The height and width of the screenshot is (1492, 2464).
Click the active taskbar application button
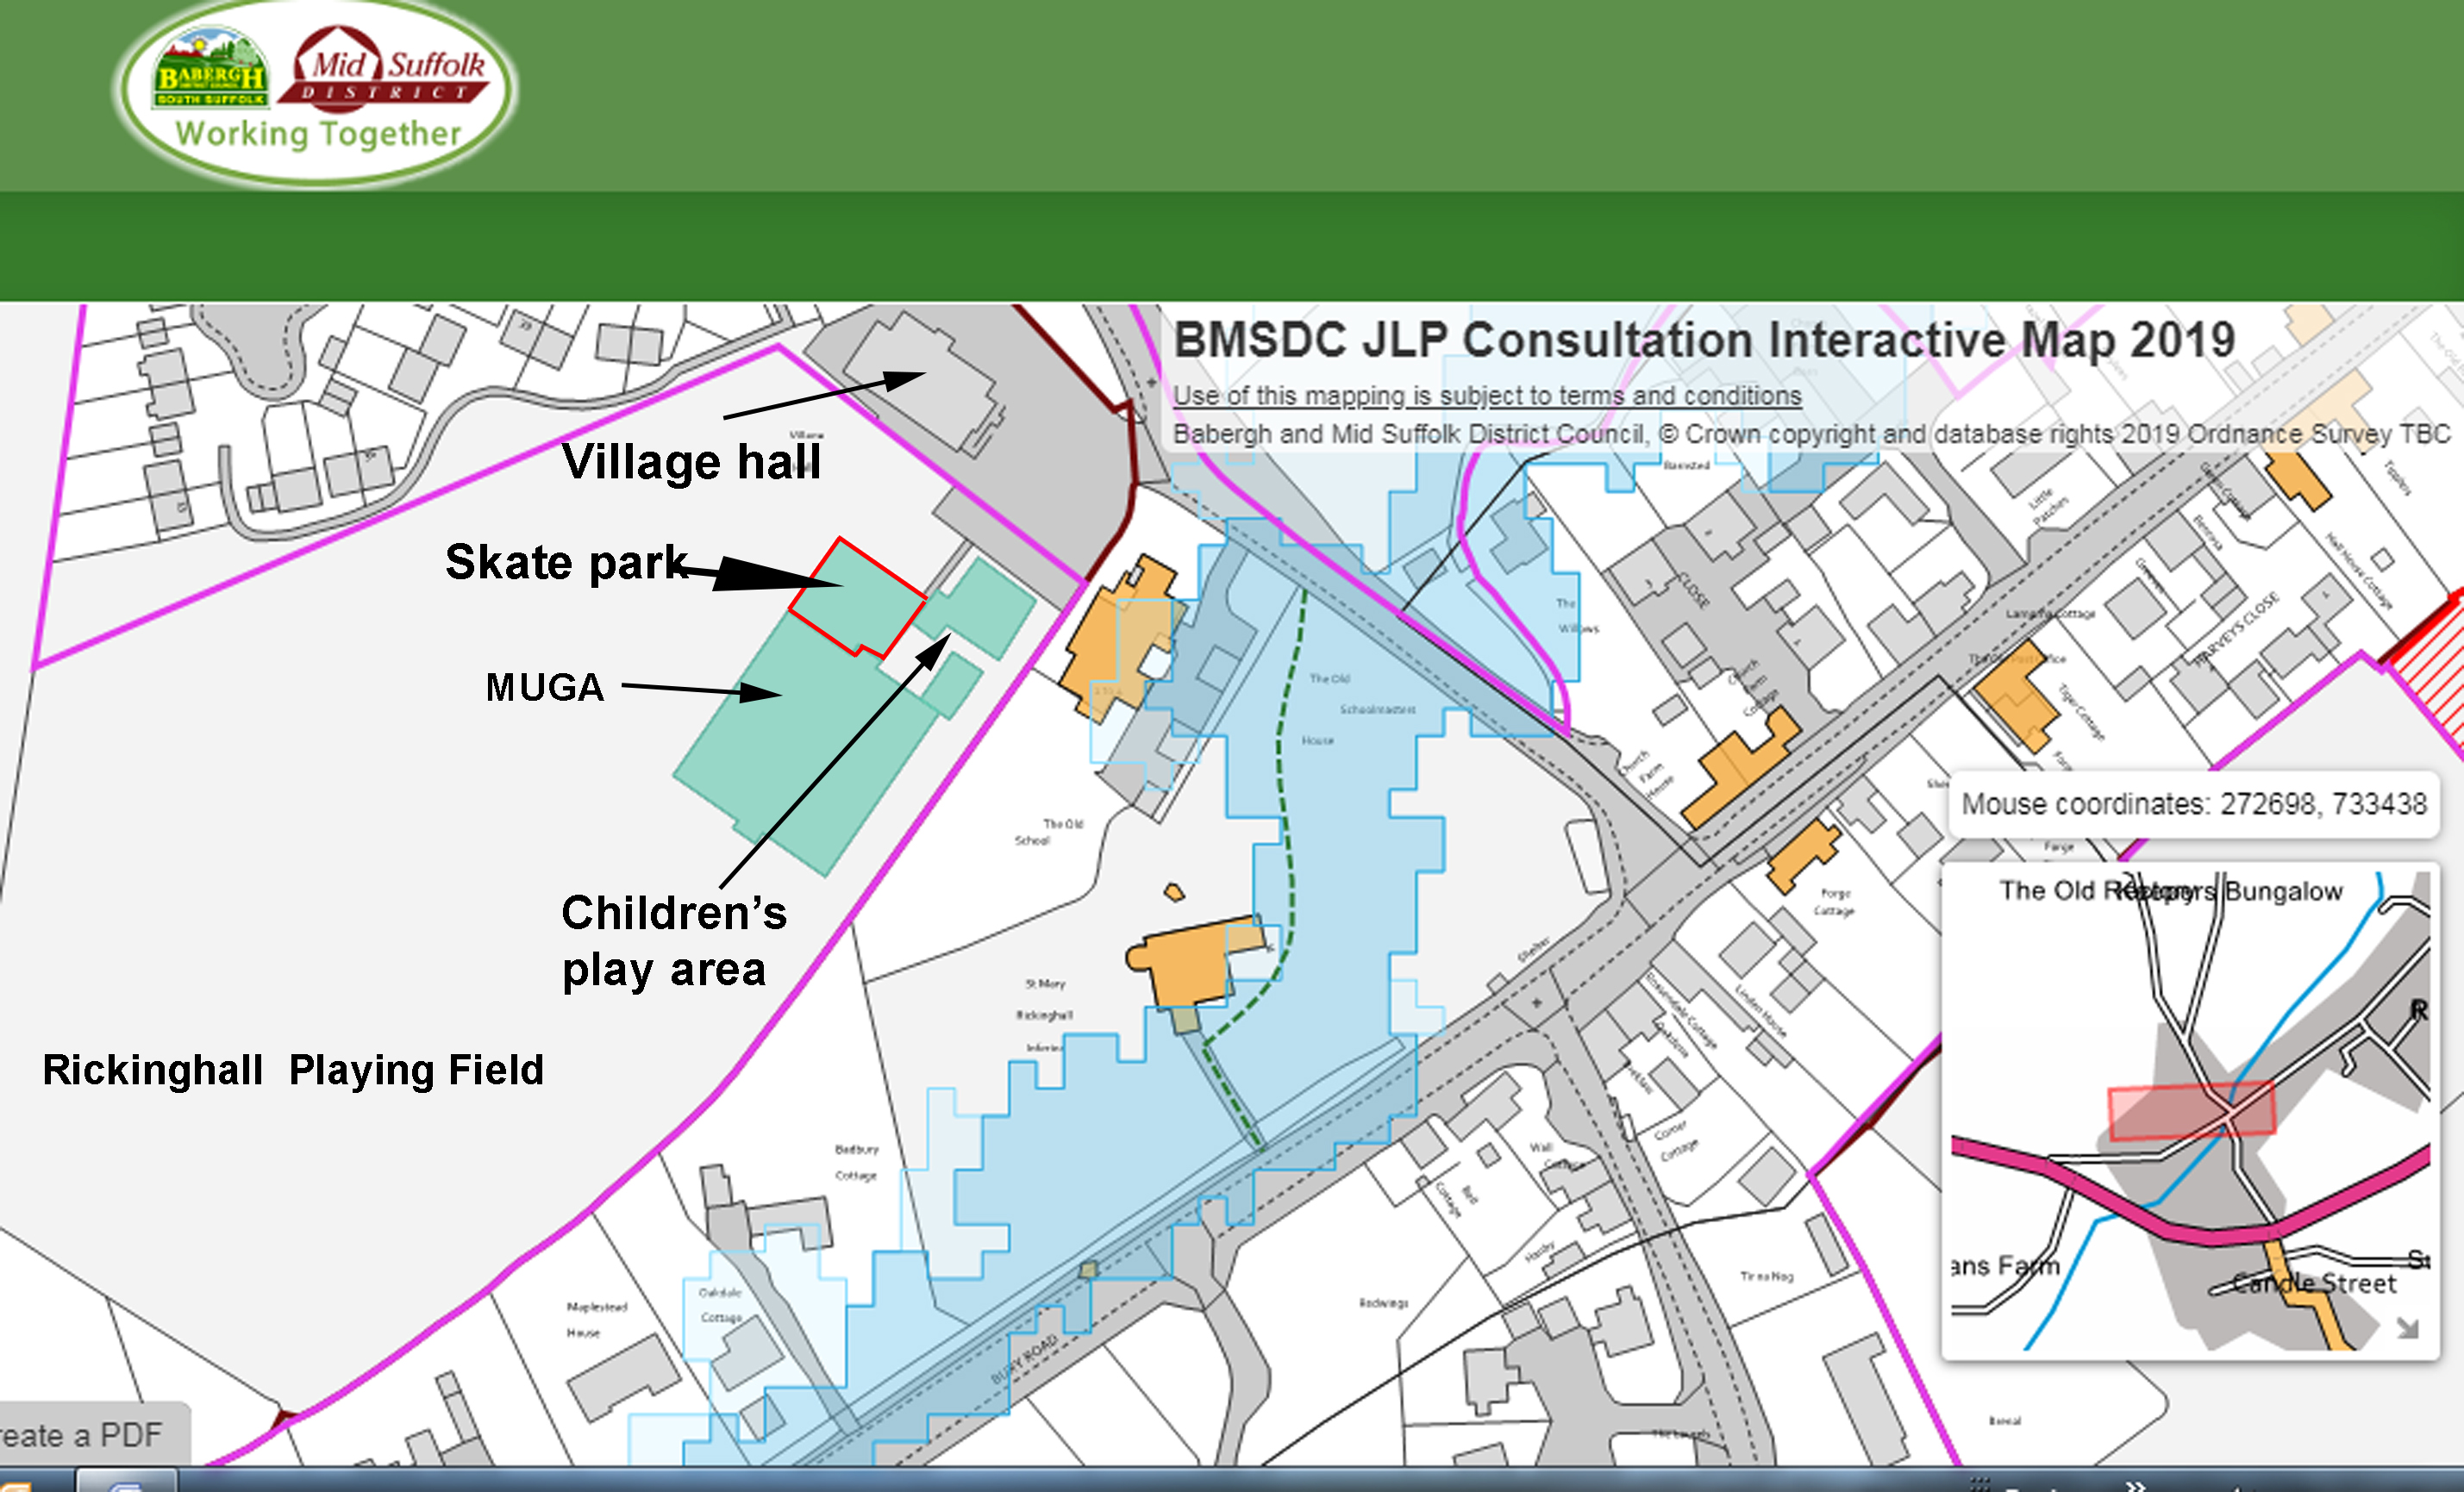(x=127, y=1481)
